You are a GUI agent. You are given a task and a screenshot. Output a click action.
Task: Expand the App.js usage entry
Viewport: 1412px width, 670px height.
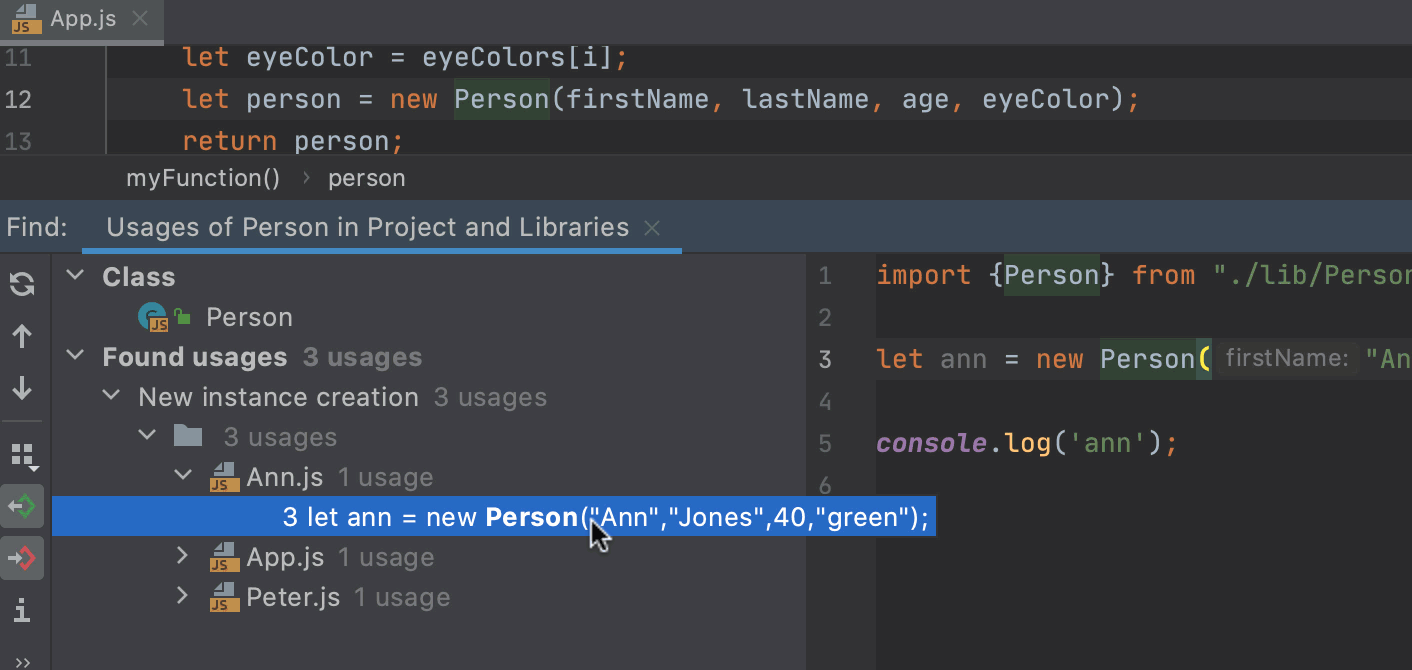(x=182, y=557)
